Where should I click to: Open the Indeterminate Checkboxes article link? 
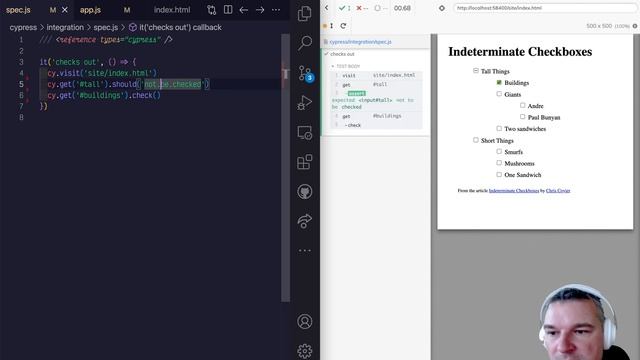point(514,191)
